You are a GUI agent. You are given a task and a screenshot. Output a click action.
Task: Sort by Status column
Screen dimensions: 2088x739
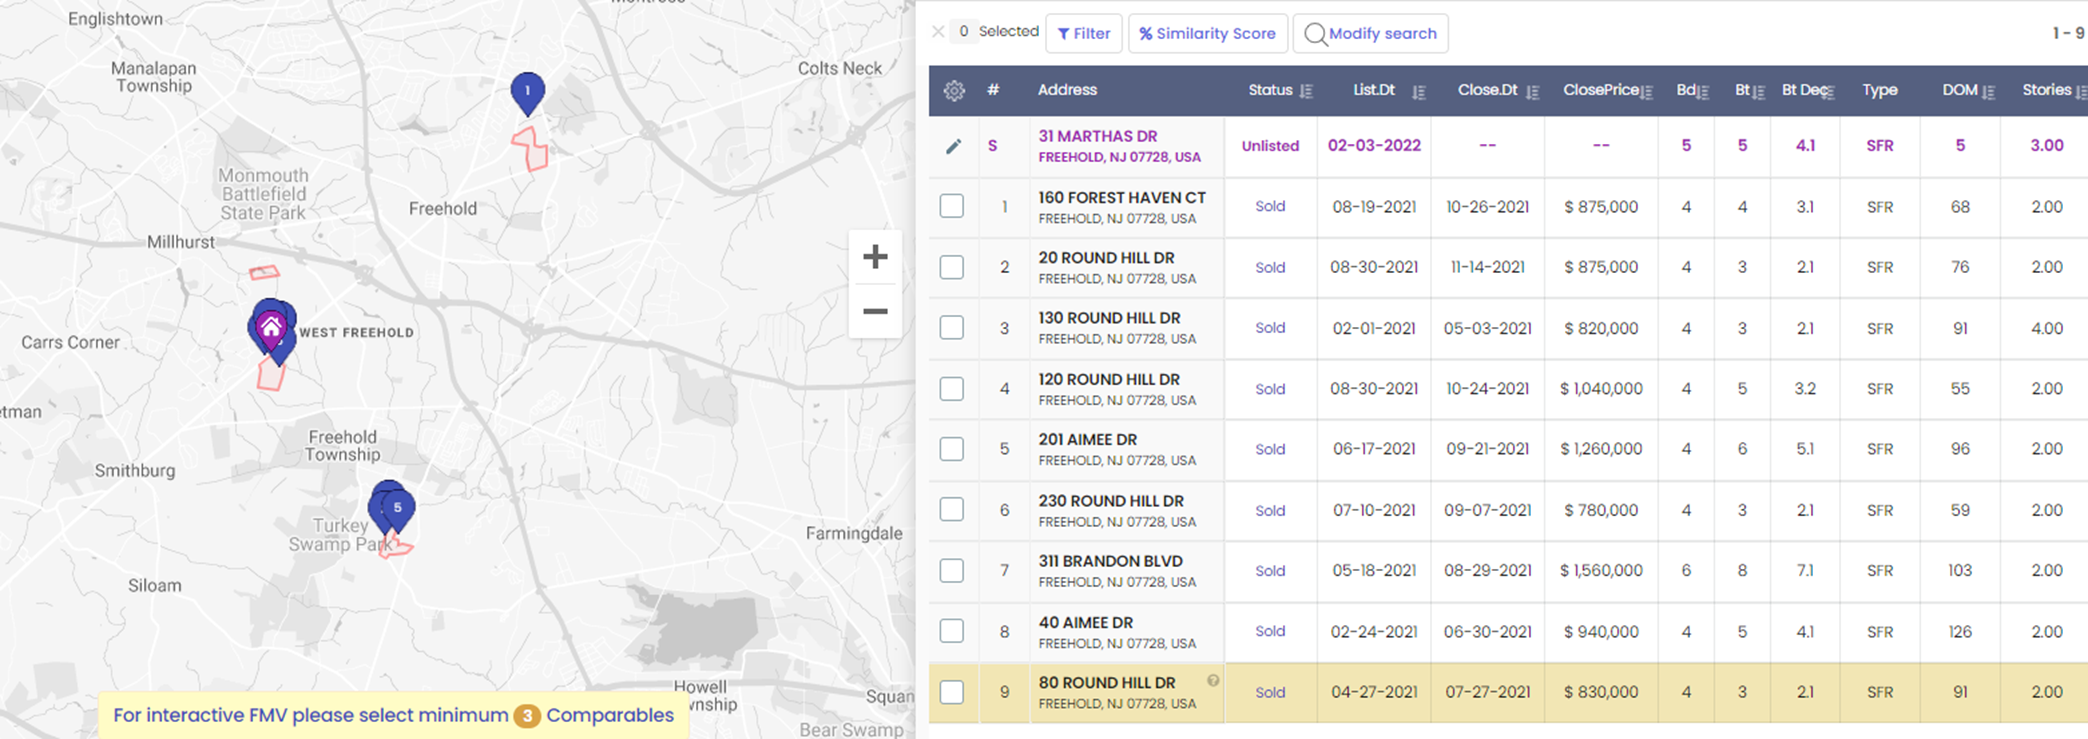click(x=1305, y=91)
